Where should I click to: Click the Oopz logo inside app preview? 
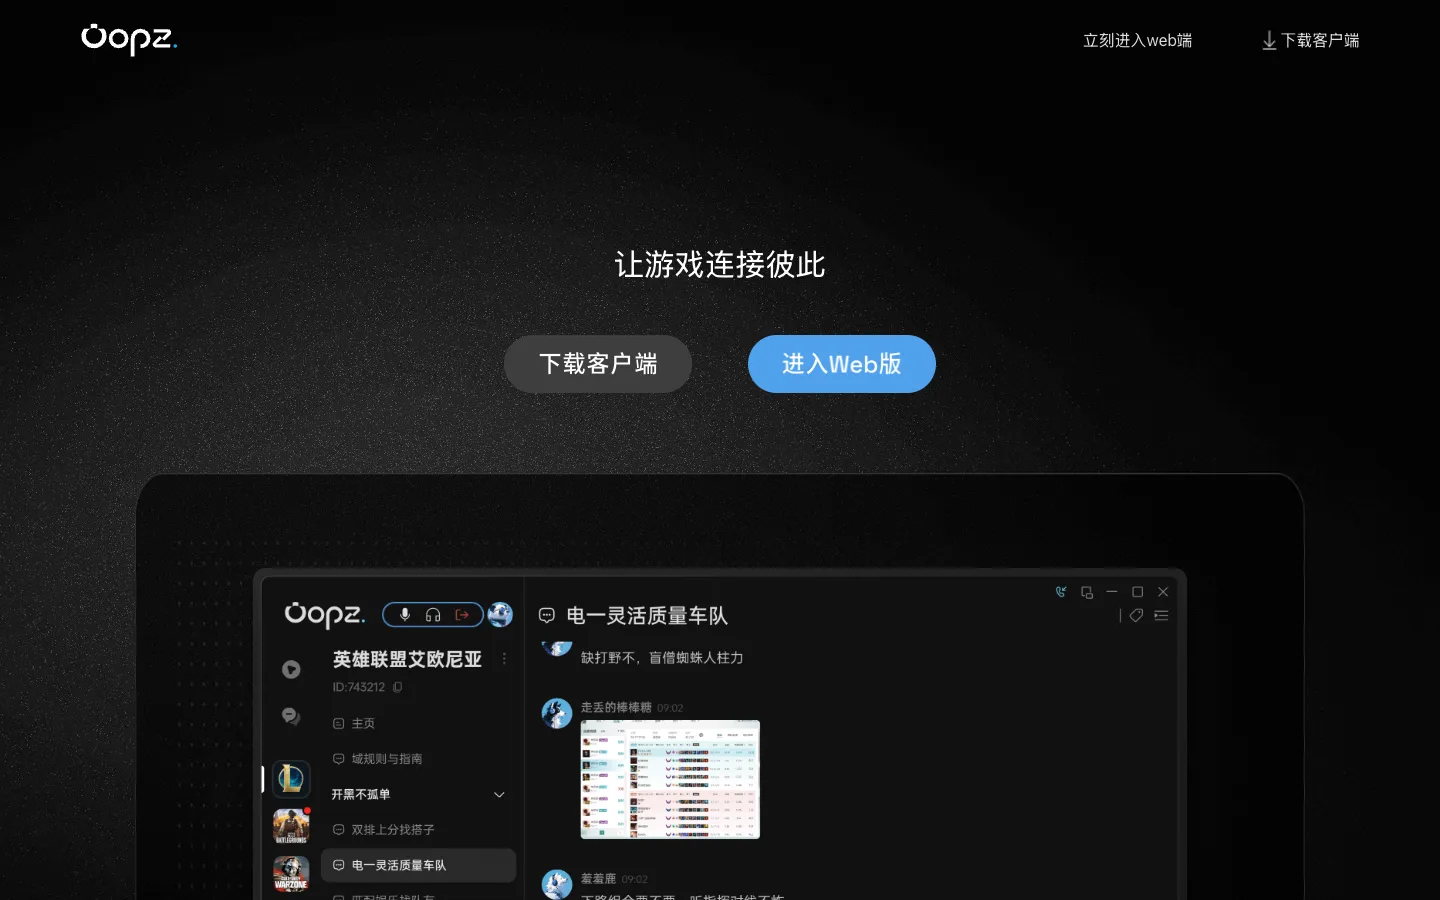click(x=325, y=614)
